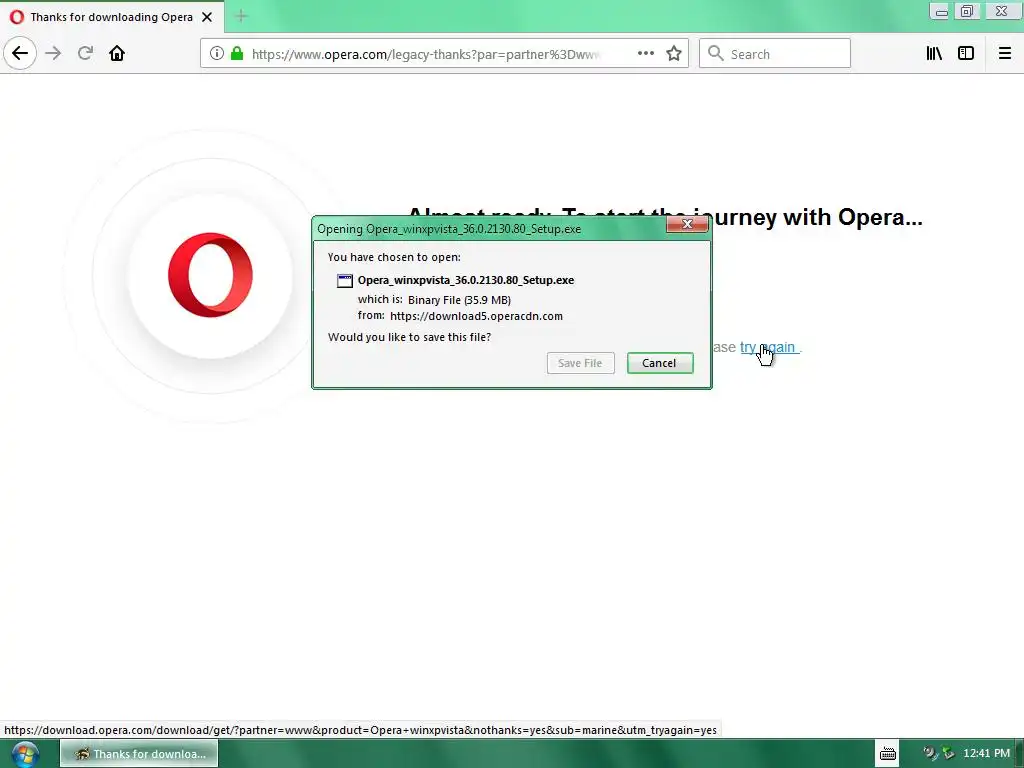
Task: Open the Windows Start orb
Action: pyautogui.click(x=25, y=755)
